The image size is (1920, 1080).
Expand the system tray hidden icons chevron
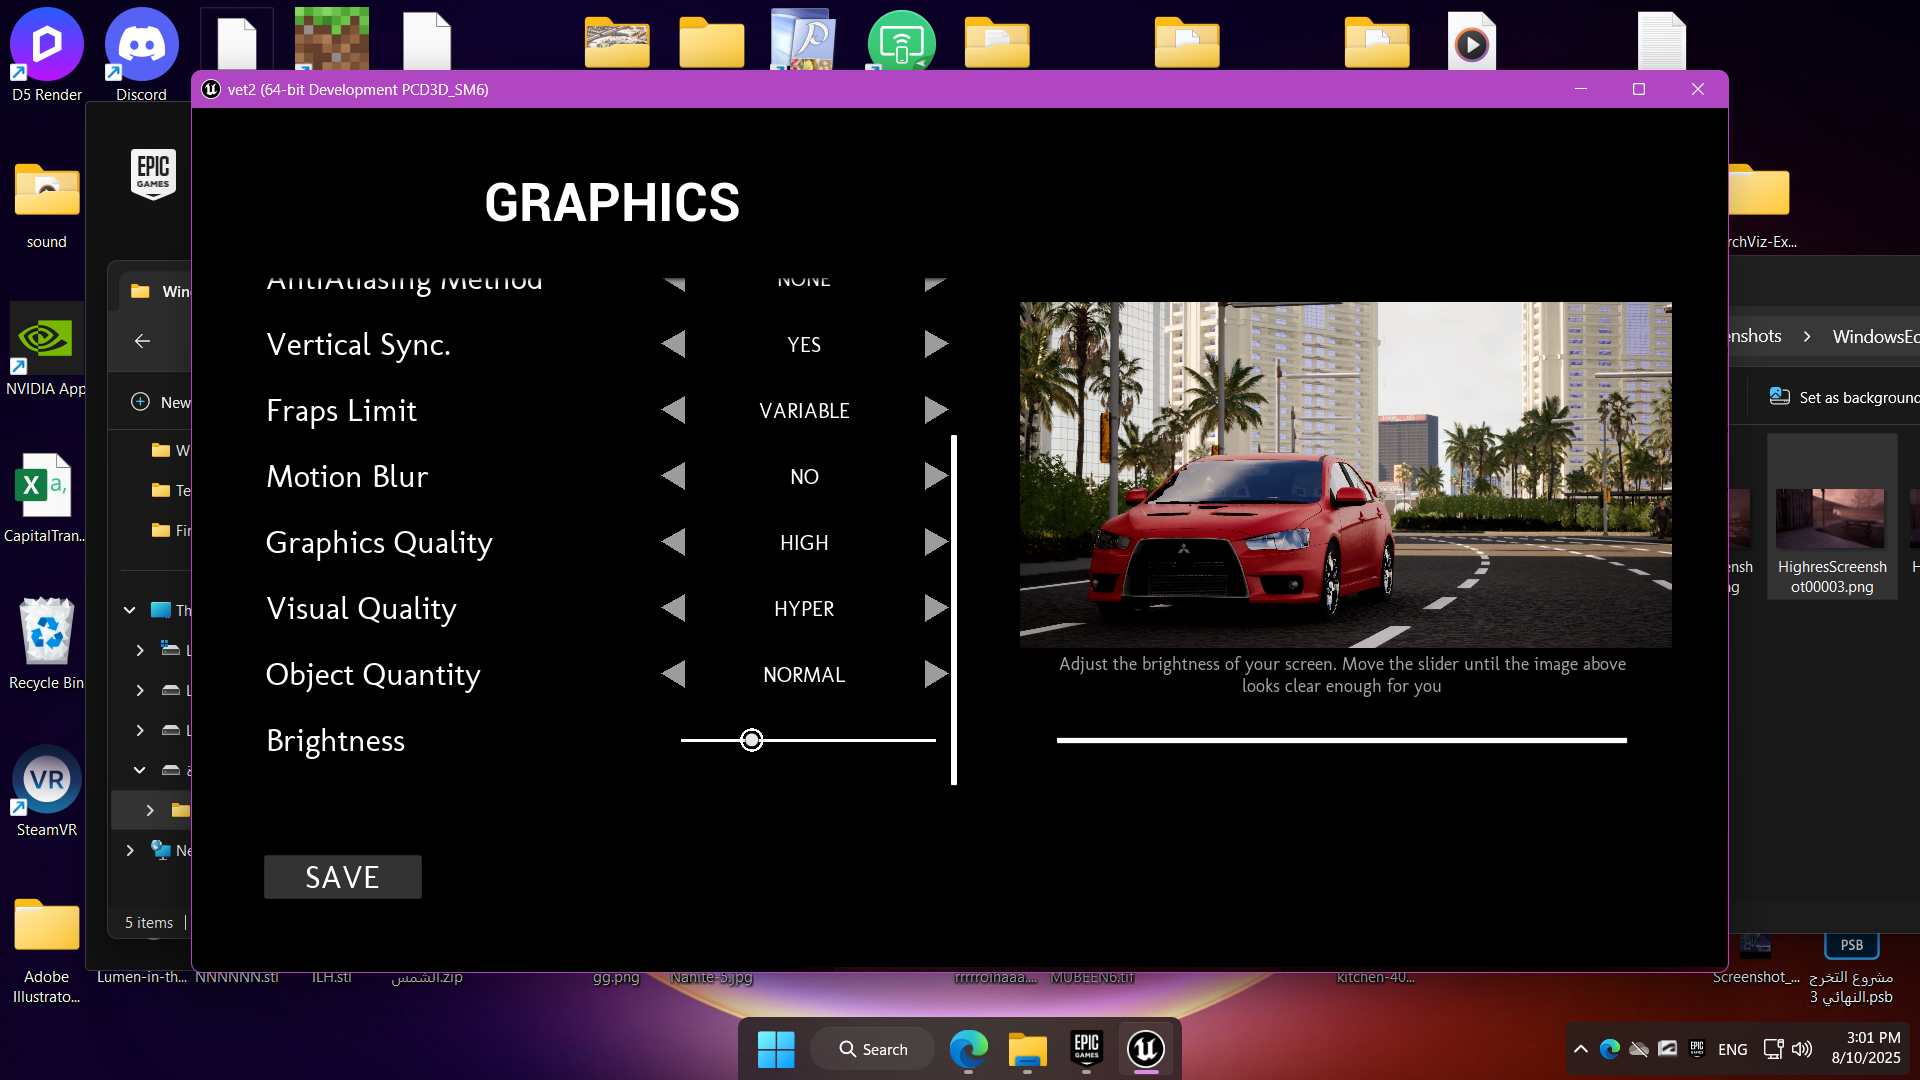click(1580, 1049)
